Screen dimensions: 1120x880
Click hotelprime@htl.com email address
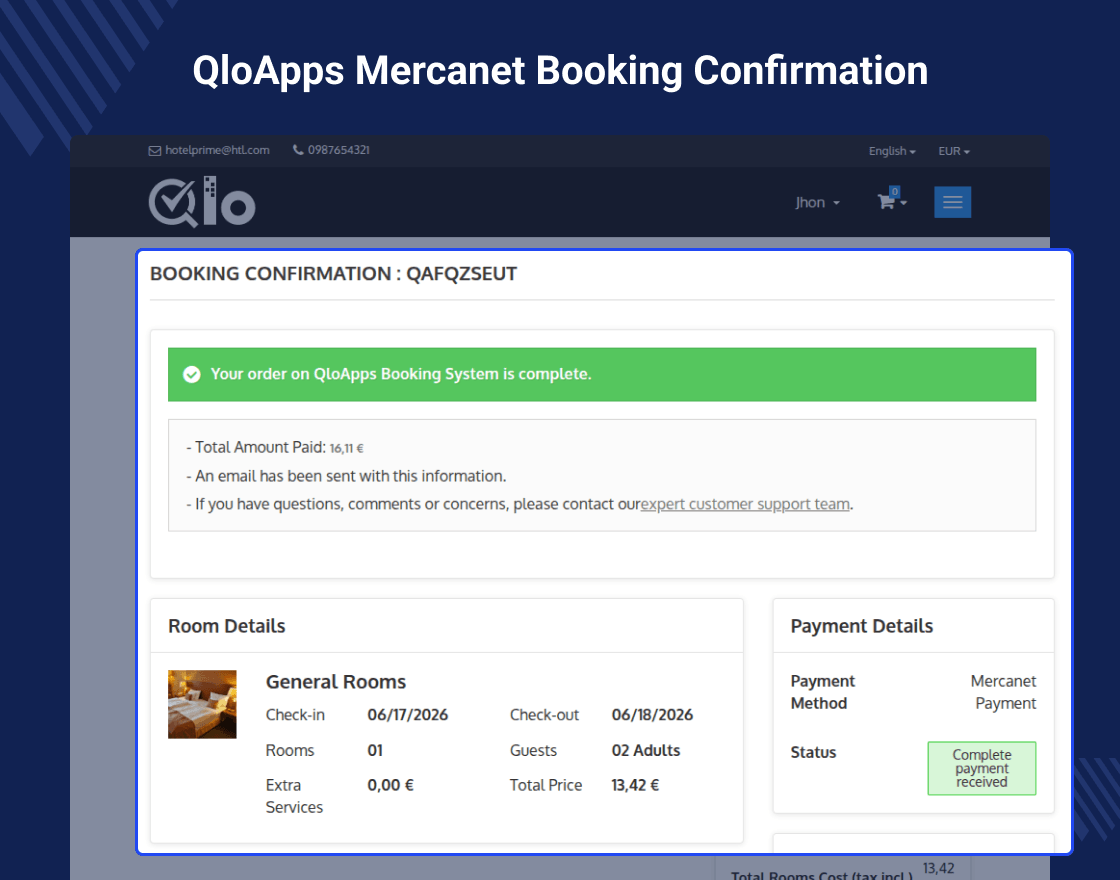(217, 150)
